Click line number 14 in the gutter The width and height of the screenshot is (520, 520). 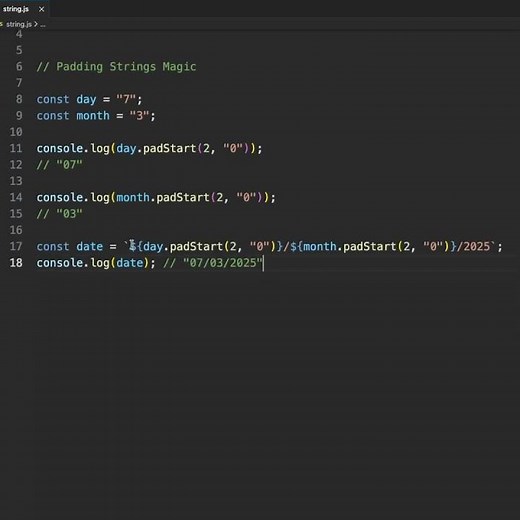click(16, 197)
